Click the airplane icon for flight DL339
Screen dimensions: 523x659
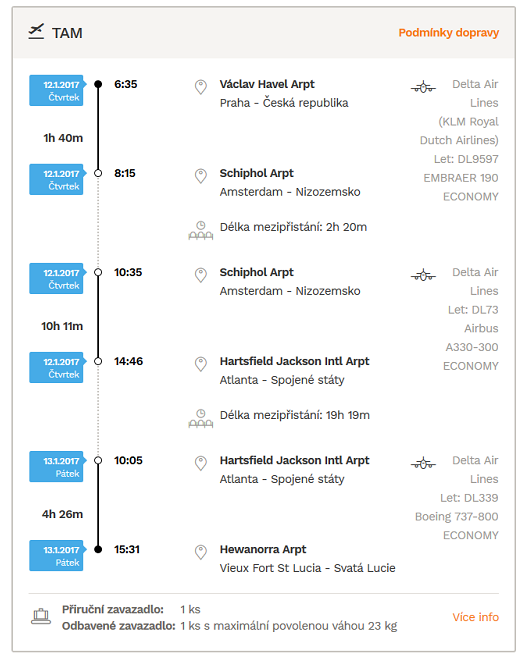(423, 463)
